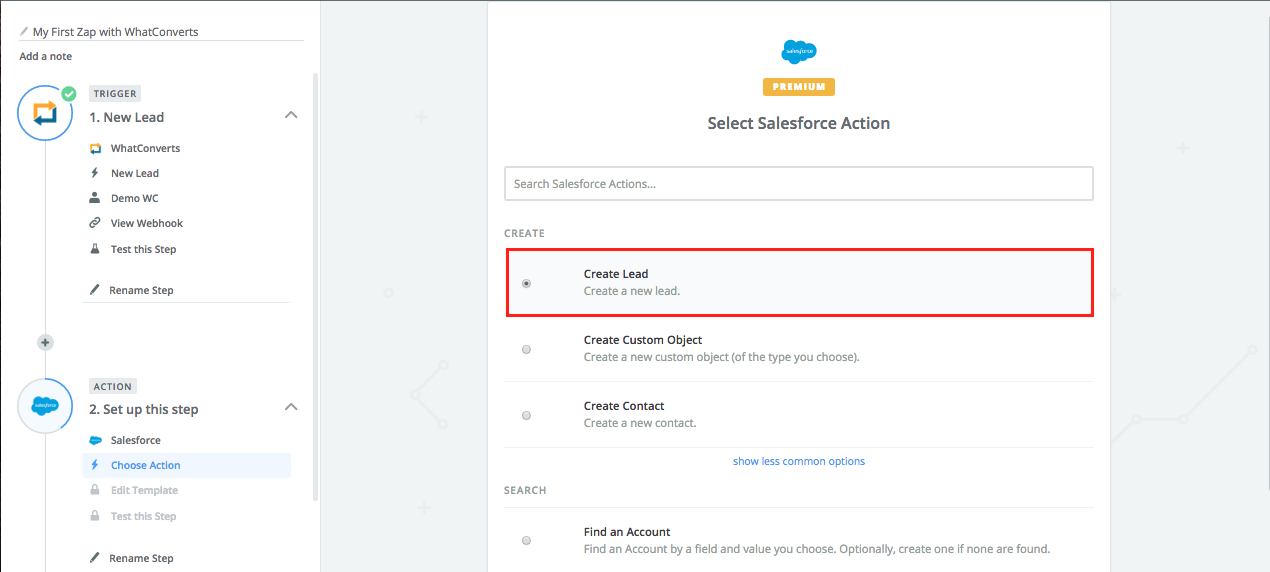
Task: Click the sidebar vertical scrollbar
Action: coord(316,285)
